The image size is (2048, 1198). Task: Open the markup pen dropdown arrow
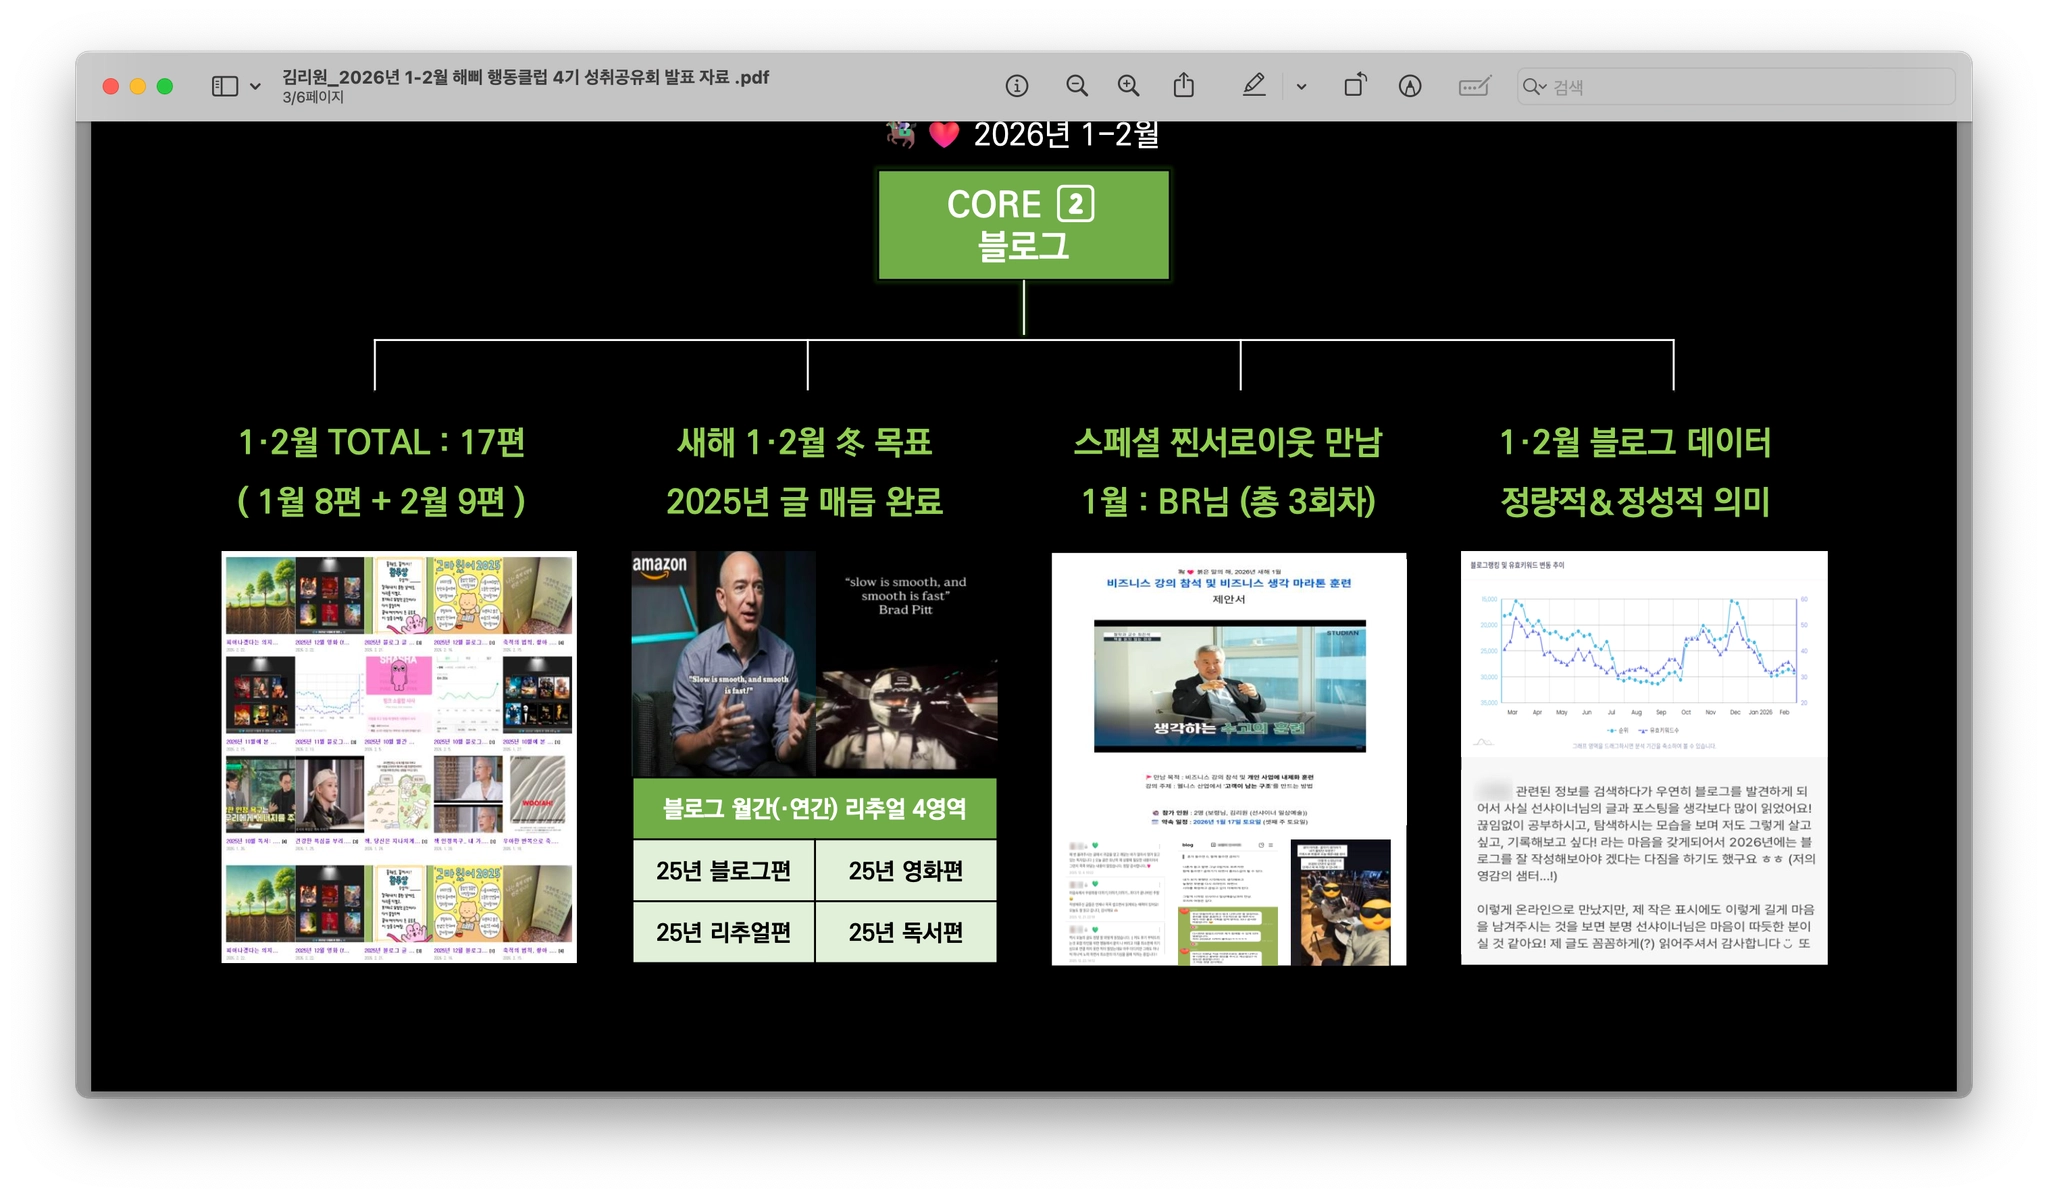[x=1301, y=86]
